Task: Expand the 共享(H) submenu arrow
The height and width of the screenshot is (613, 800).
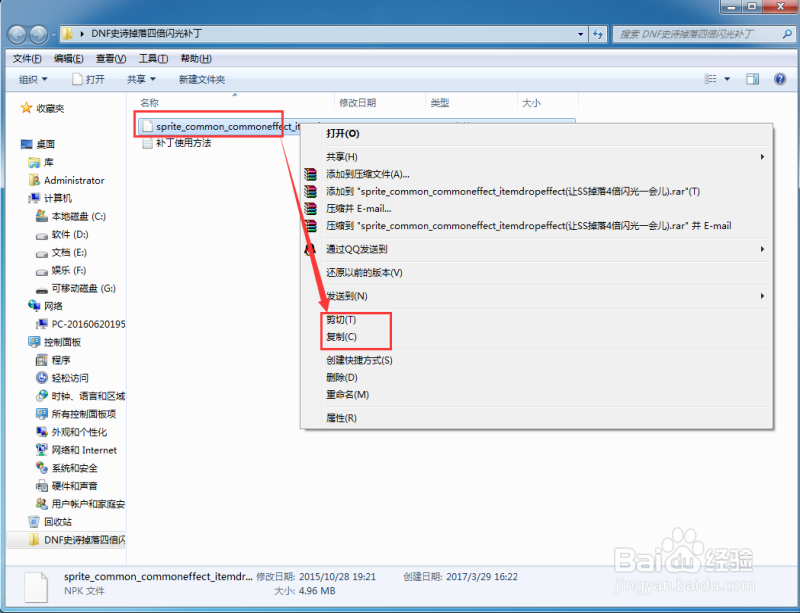Action: 762,157
